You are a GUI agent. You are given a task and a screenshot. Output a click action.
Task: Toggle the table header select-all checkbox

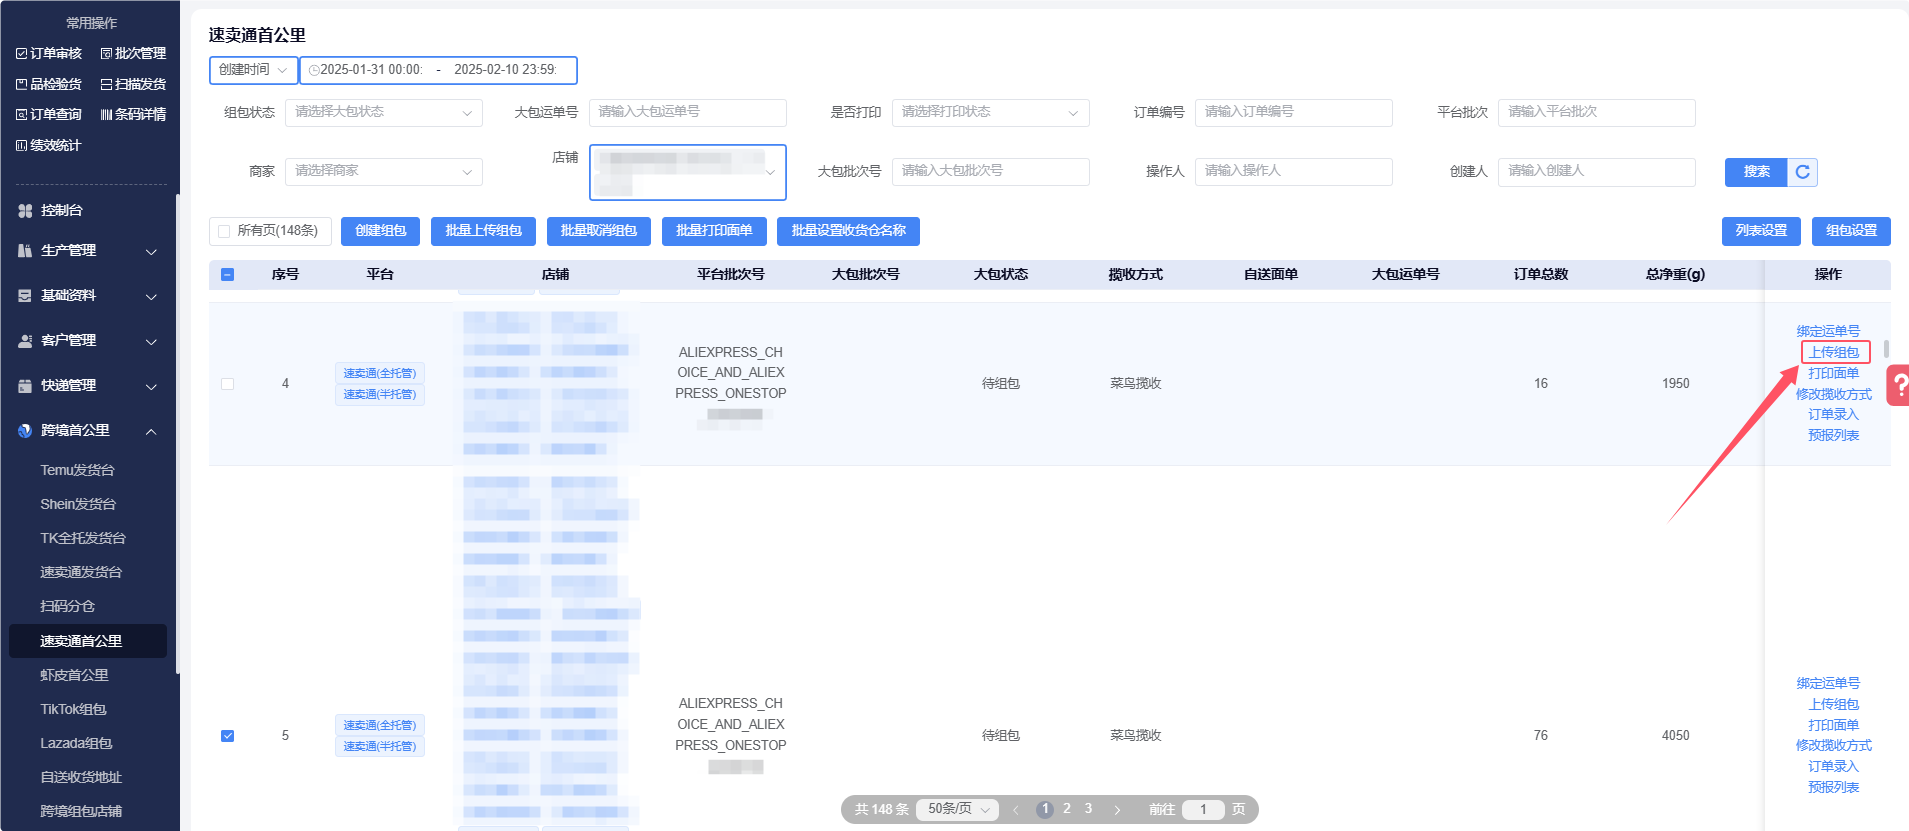[x=227, y=275]
